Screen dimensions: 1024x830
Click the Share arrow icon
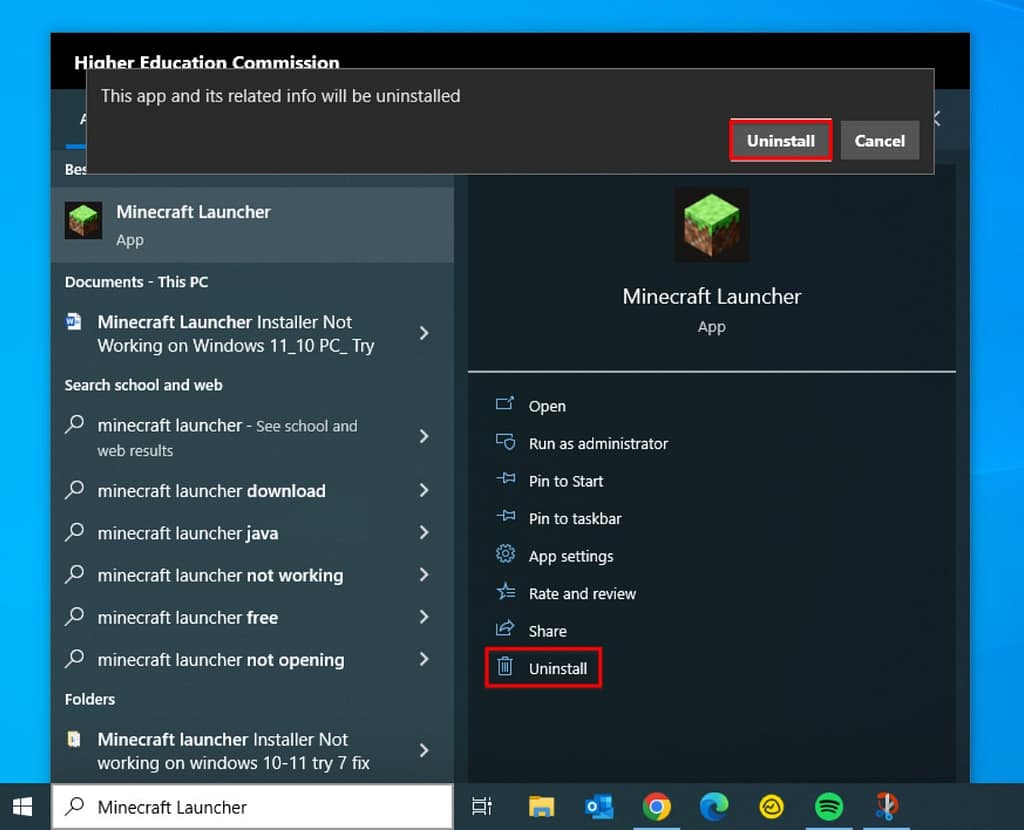point(505,630)
